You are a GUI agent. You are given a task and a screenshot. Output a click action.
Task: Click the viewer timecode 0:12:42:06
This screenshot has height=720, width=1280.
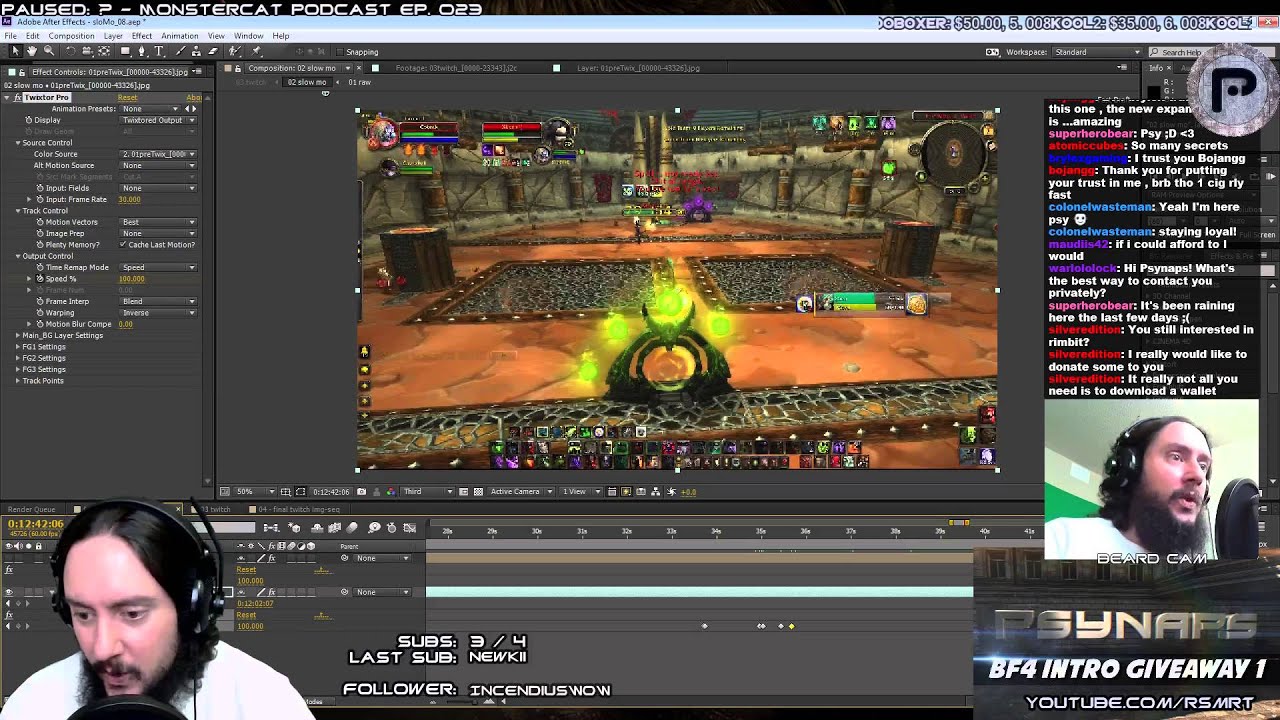332,491
